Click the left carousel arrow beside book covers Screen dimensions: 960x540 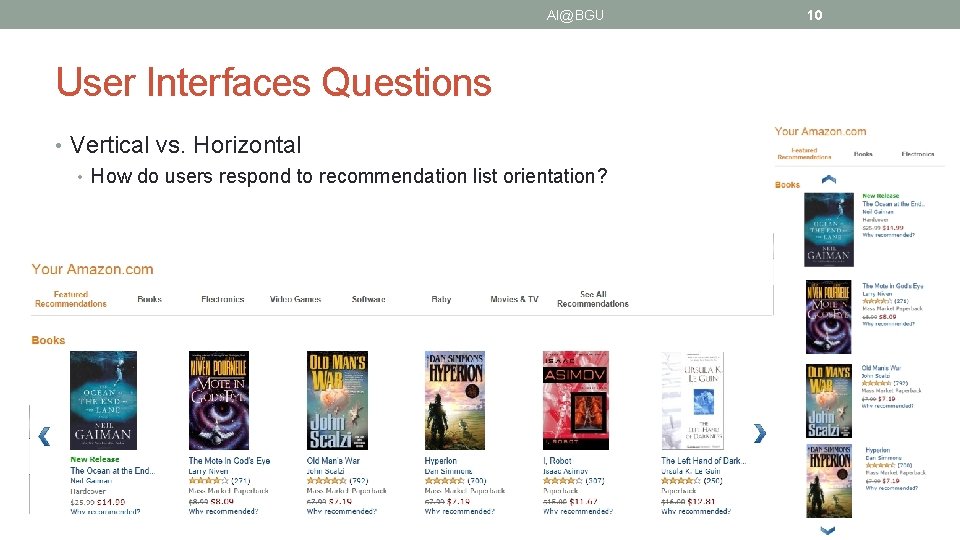point(44,436)
